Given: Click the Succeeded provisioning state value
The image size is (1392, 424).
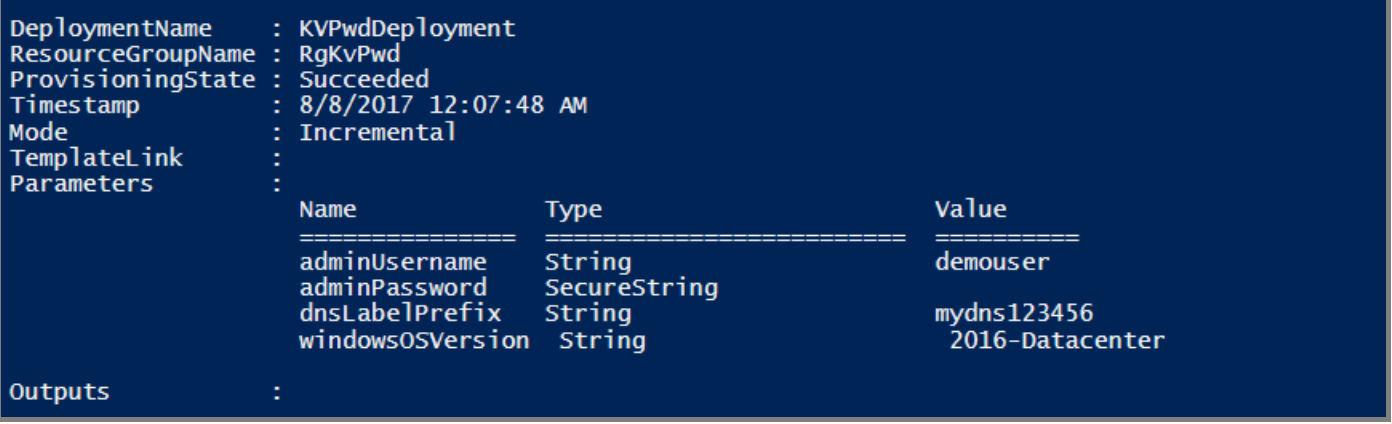Looking at the screenshot, I should (364, 79).
